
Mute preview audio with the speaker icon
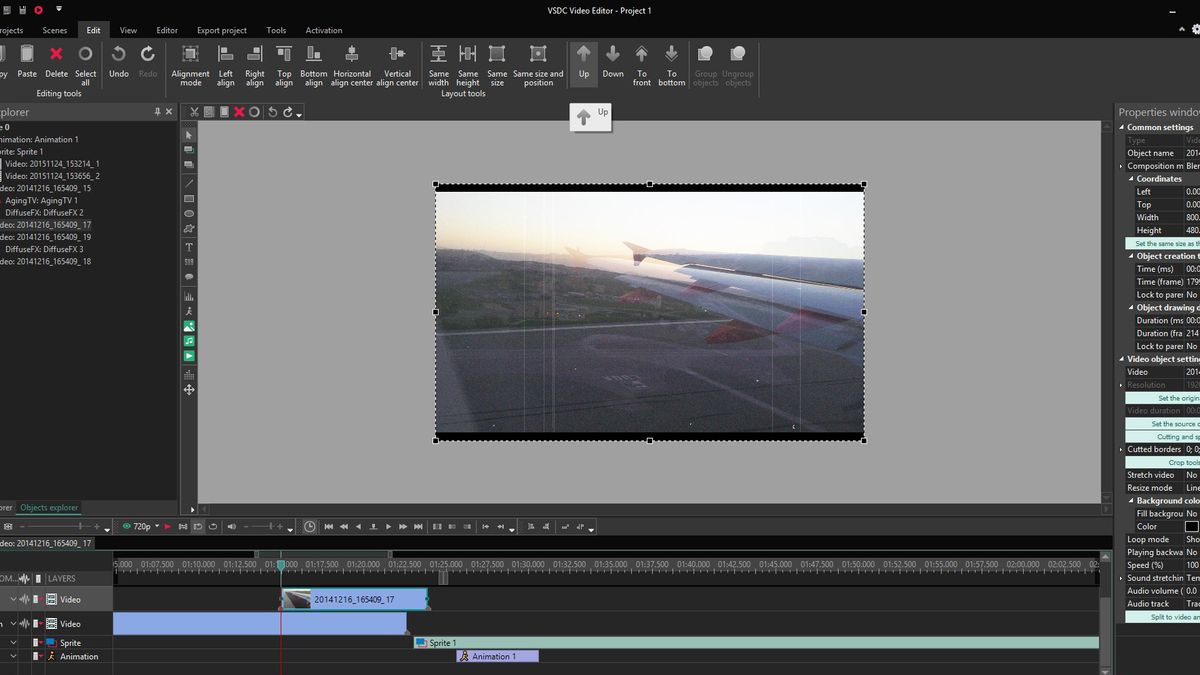click(x=232, y=526)
